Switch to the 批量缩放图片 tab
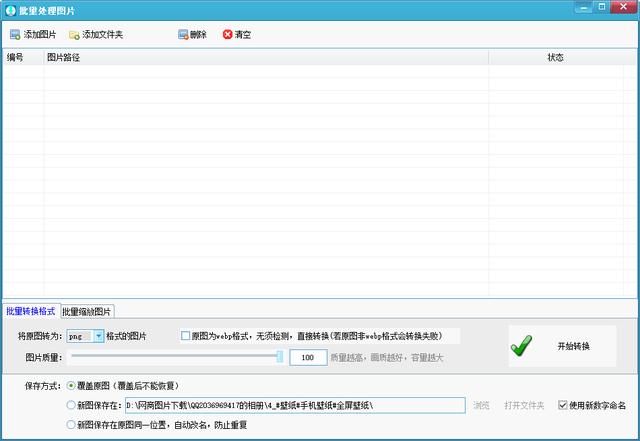The width and height of the screenshot is (640, 441). pos(88,311)
